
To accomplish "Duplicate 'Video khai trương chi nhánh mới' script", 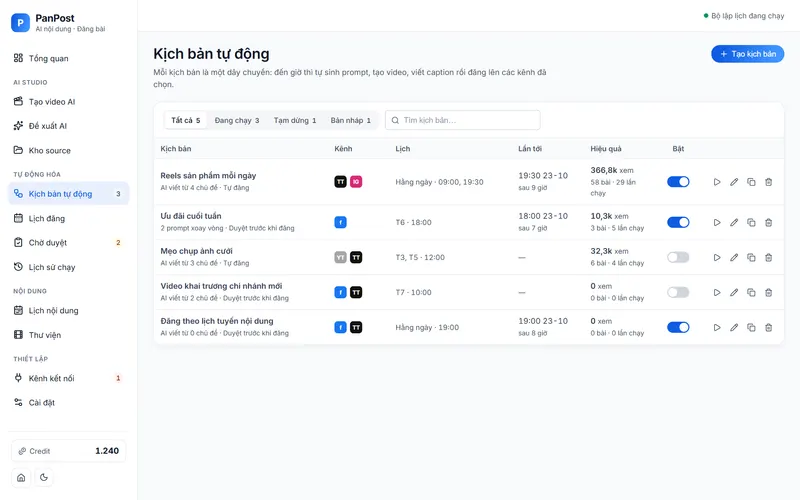I will [x=751, y=292].
